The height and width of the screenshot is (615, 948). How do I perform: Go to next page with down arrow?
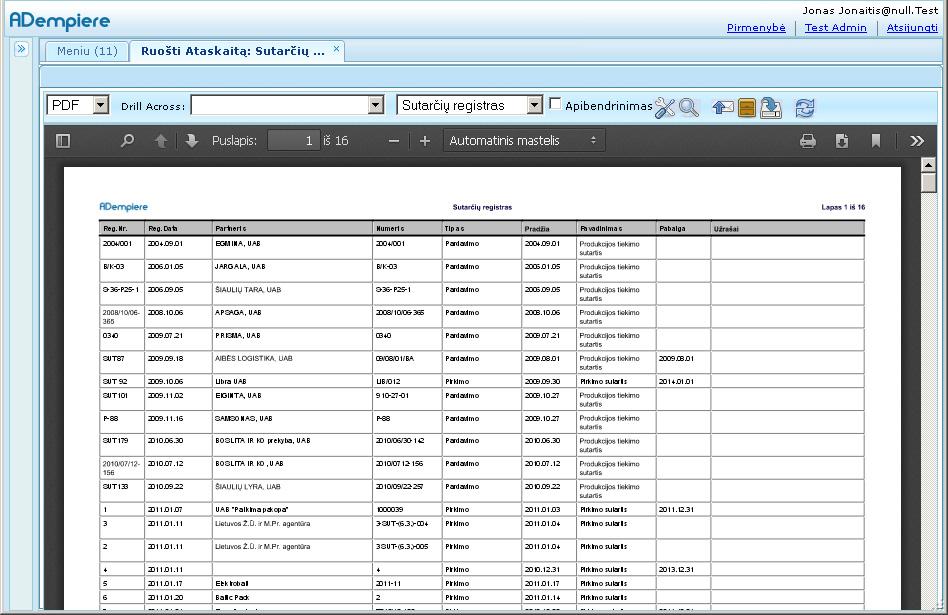point(192,141)
